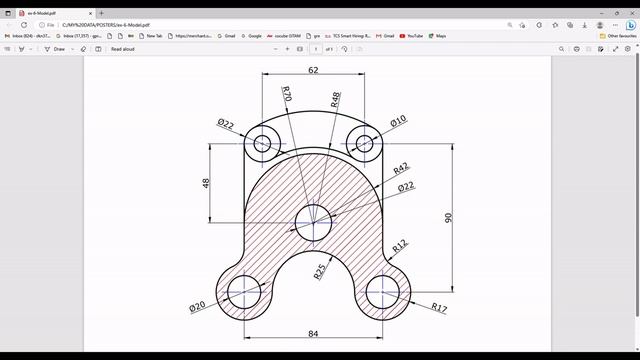
Task: Click the Fit to width icon
Action: (x=300, y=49)
